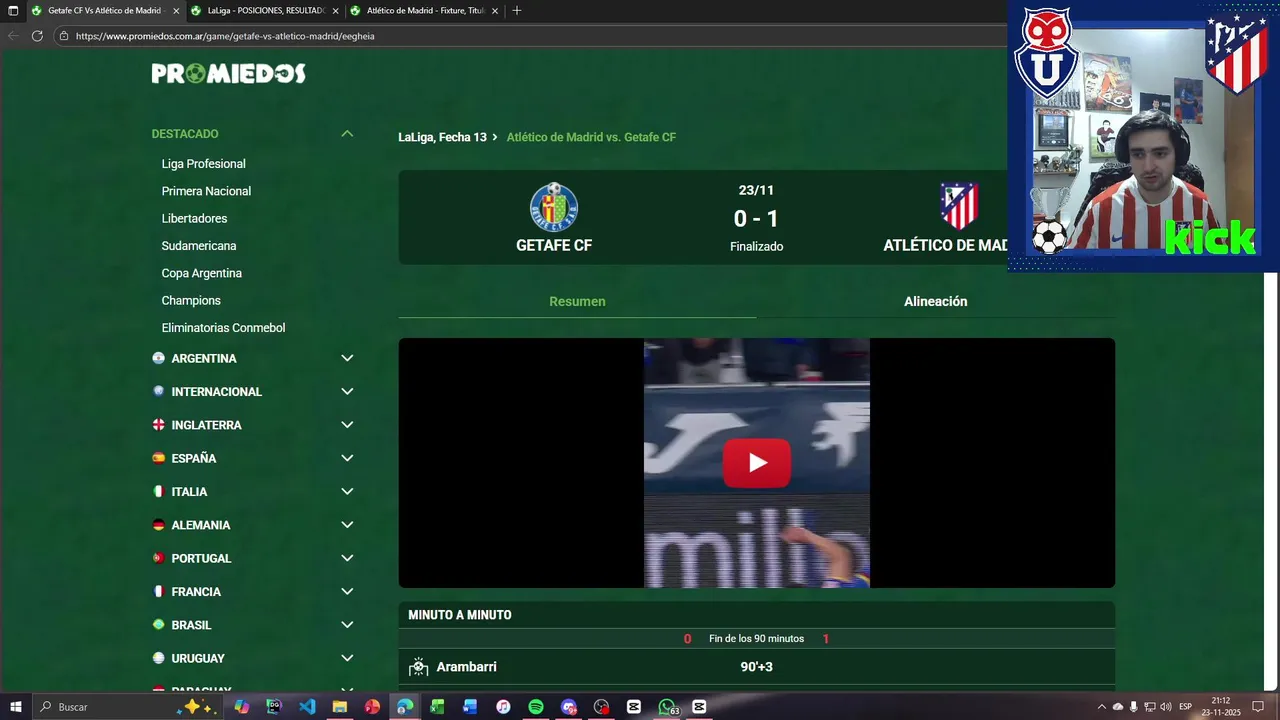Open Excel from the taskbar

pyautogui.click(x=437, y=707)
